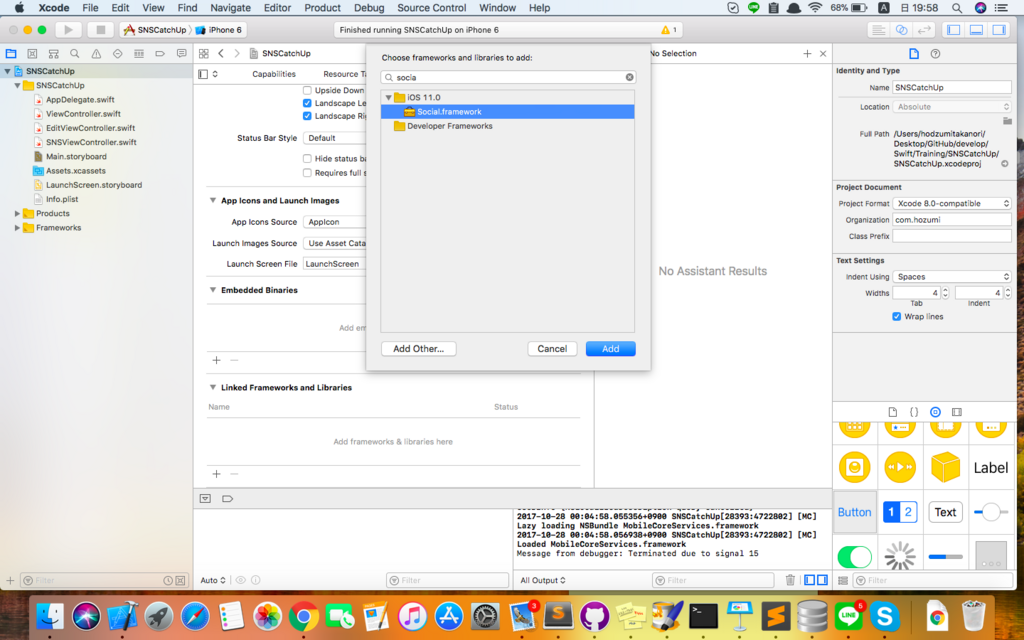The image size is (1024, 640).
Task: Collapse the Embedded Binaries section
Action: pyautogui.click(x=212, y=290)
